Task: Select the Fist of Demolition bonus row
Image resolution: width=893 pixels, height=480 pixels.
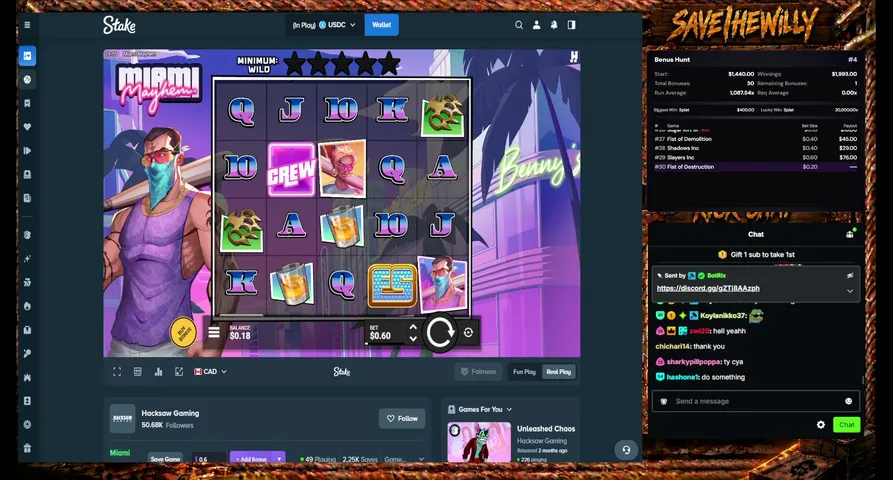Action: click(x=756, y=139)
